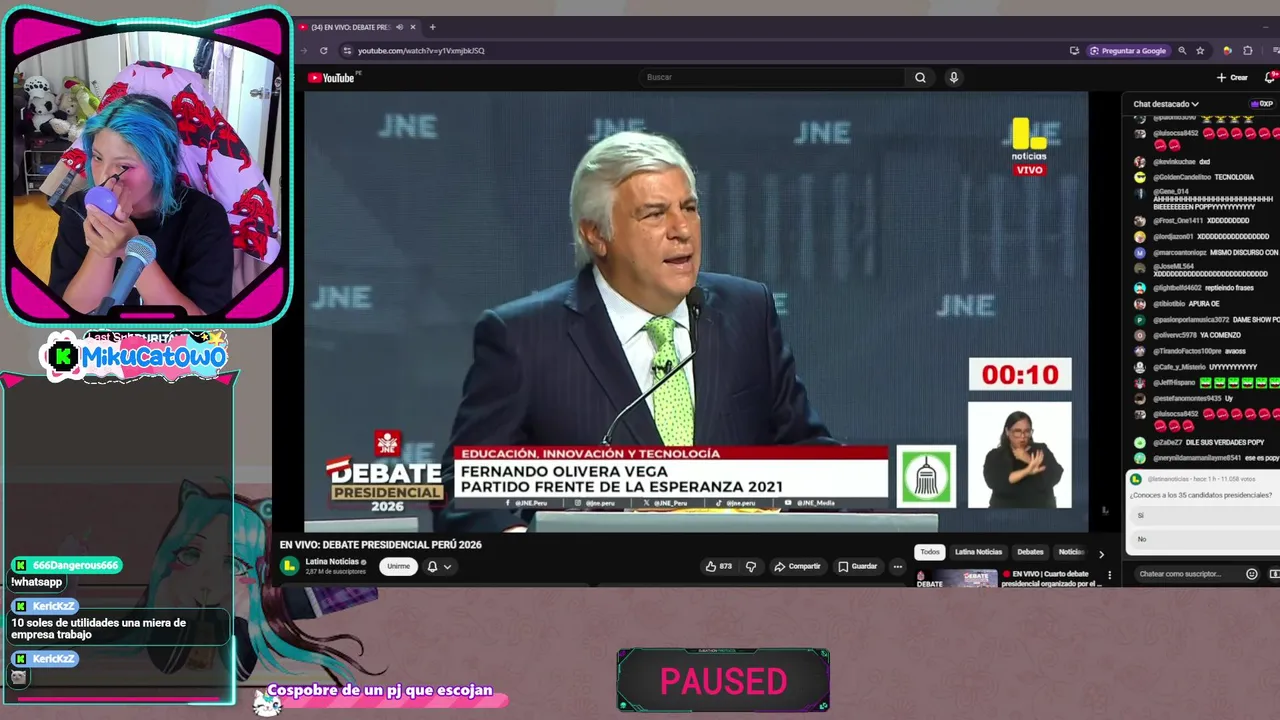Screen dimensions: 1280x720
Task: Reload the page with the browser refresh icon
Action: coord(323,50)
